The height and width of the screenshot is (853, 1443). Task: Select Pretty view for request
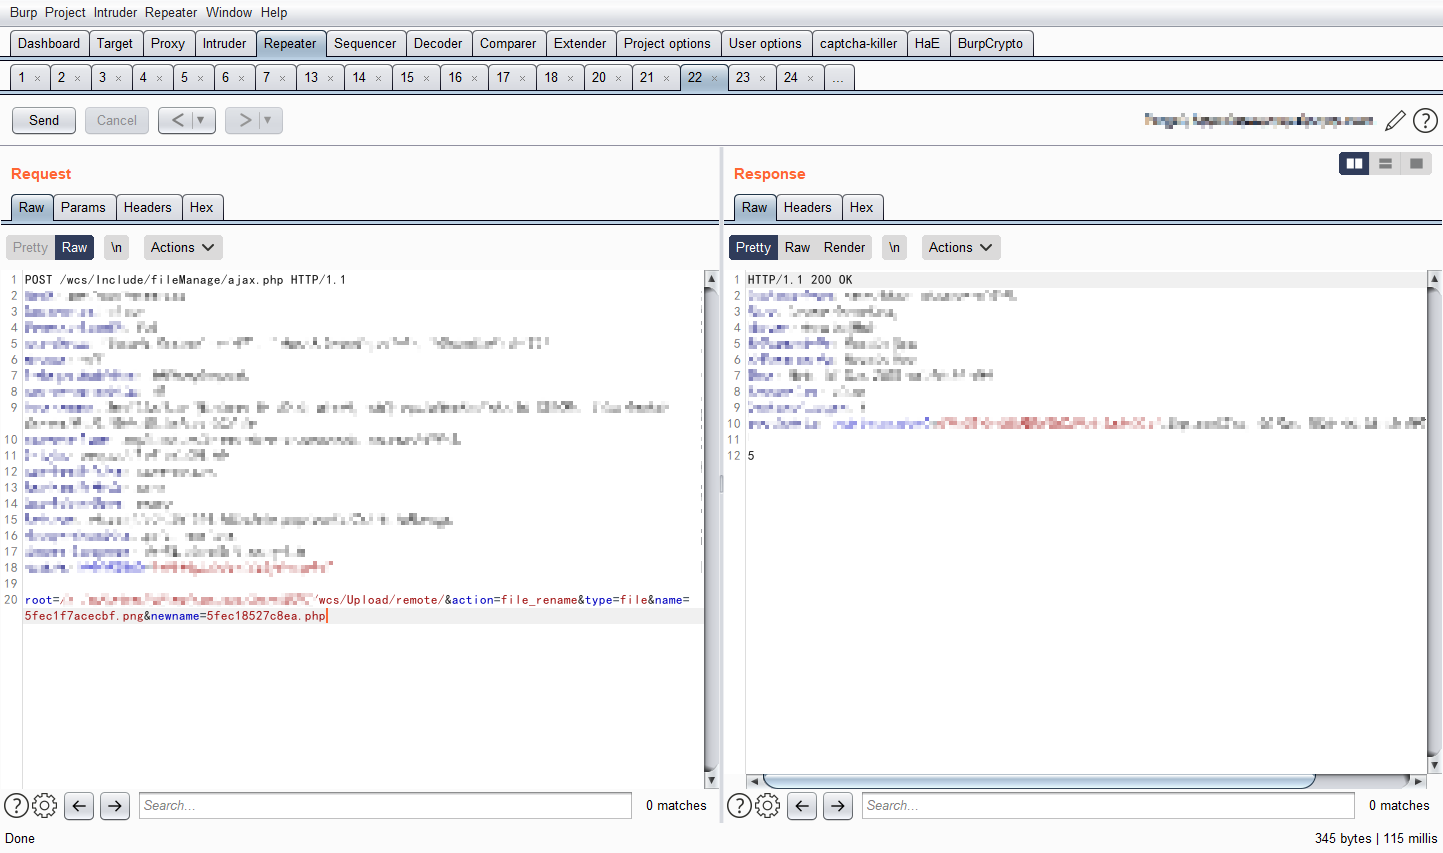point(30,247)
